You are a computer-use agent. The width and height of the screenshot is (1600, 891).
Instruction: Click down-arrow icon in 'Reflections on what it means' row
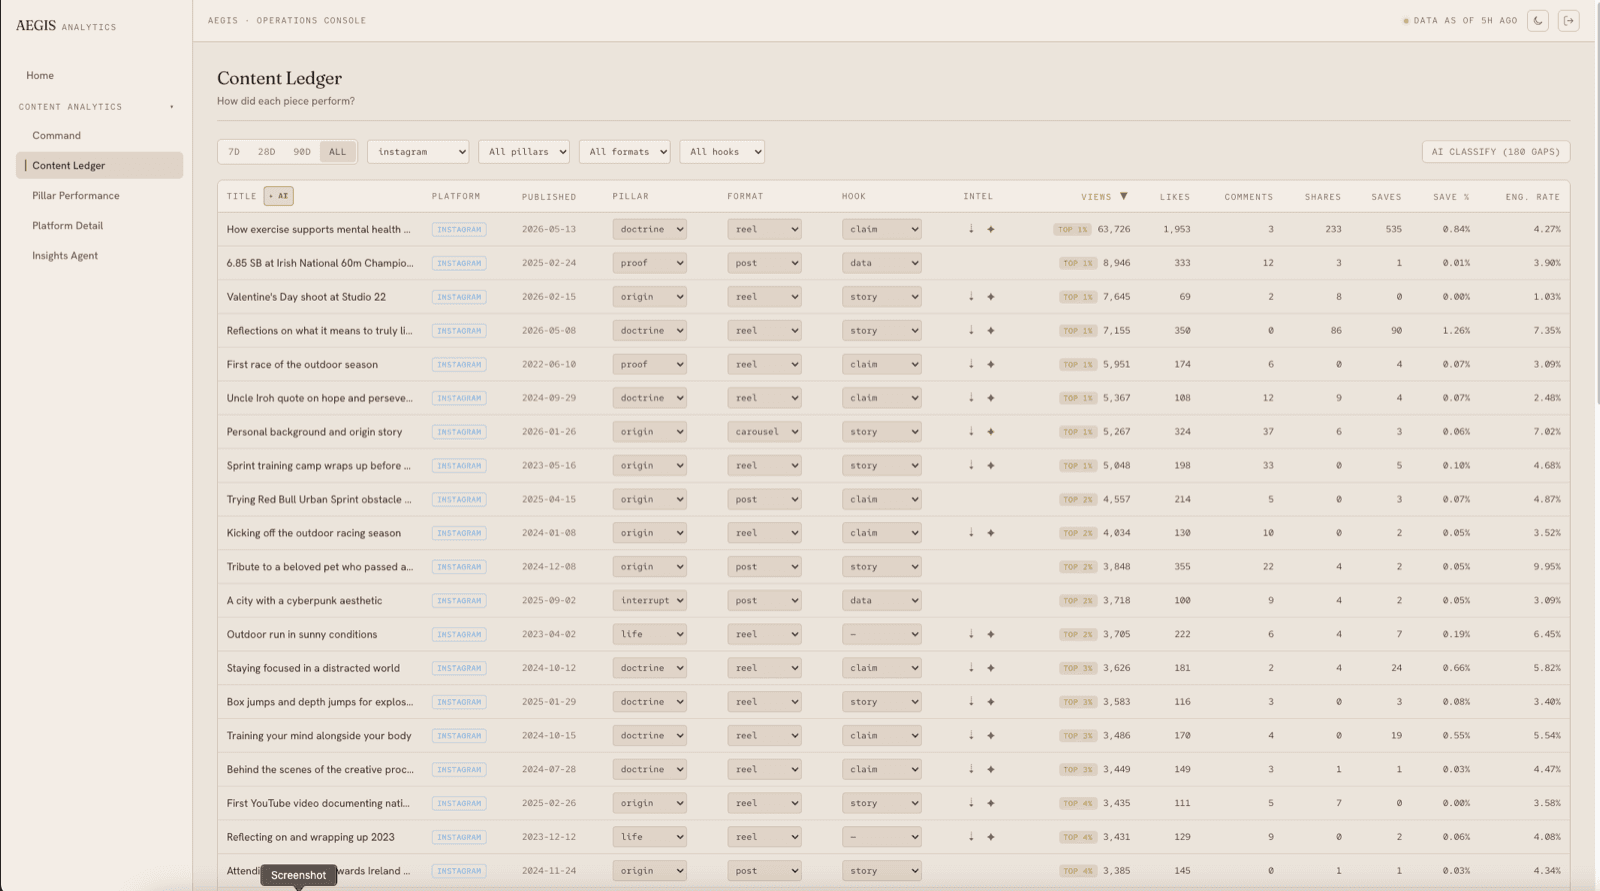[x=971, y=330]
